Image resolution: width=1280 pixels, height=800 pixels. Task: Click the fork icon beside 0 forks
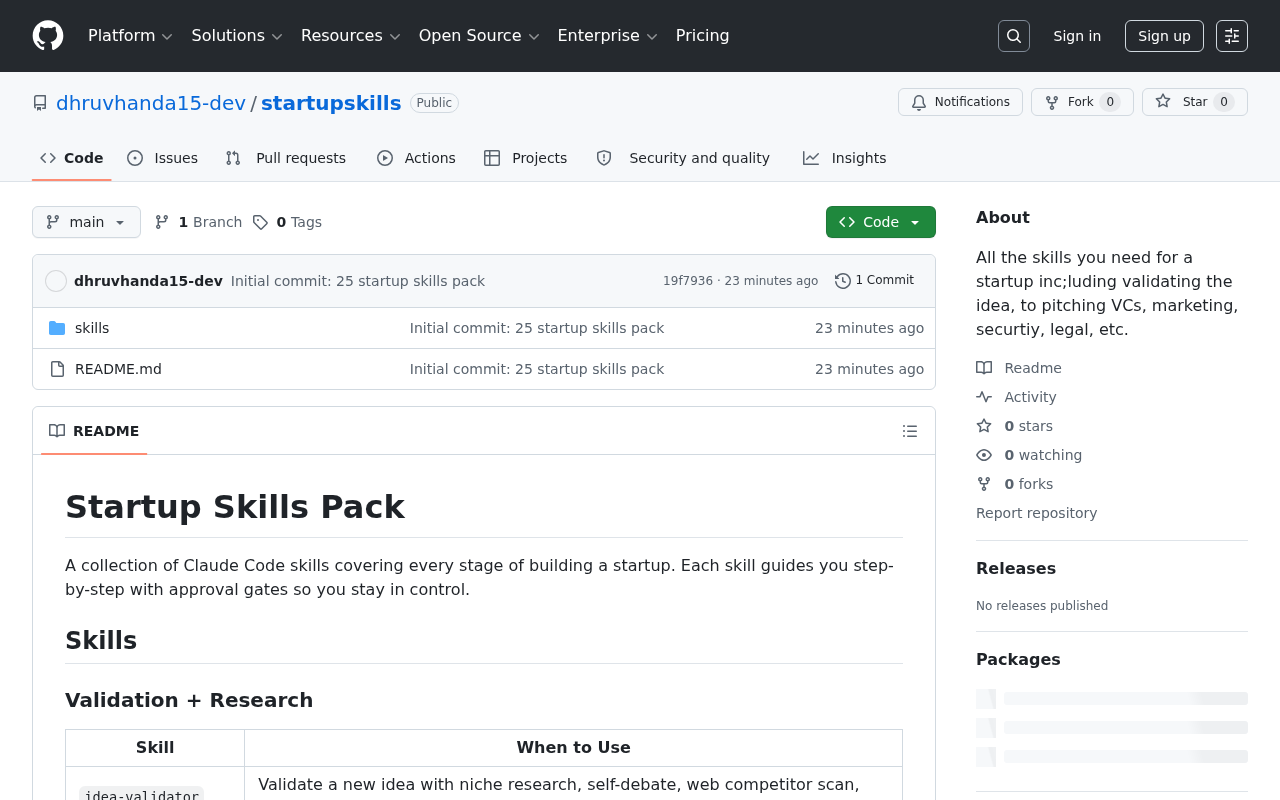click(984, 484)
